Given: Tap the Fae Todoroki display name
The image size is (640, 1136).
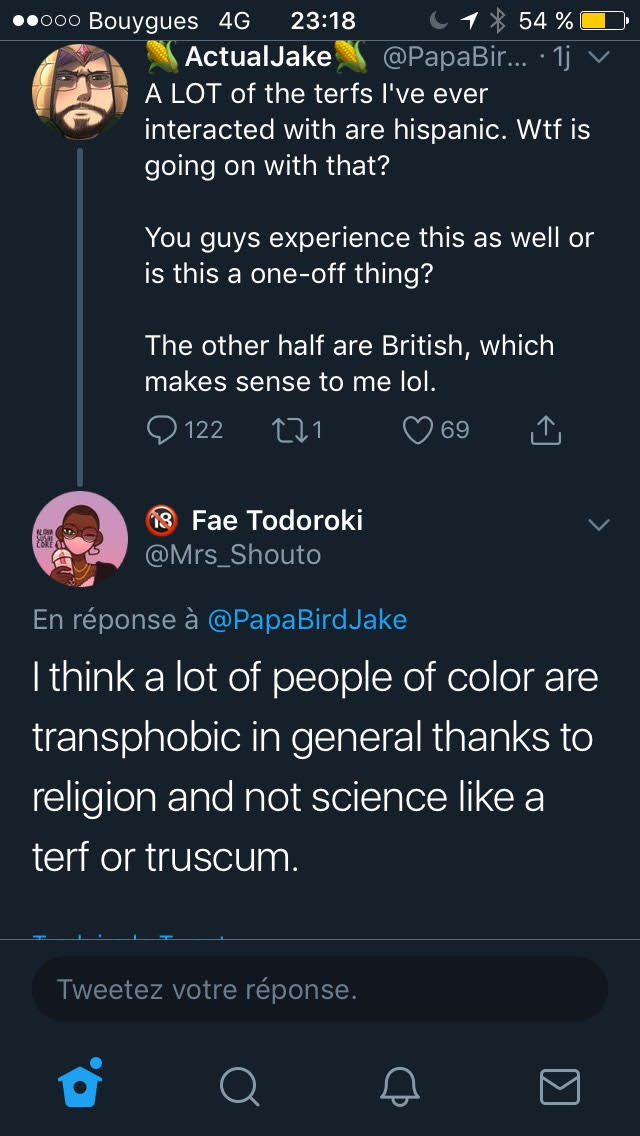Looking at the screenshot, I should (277, 520).
